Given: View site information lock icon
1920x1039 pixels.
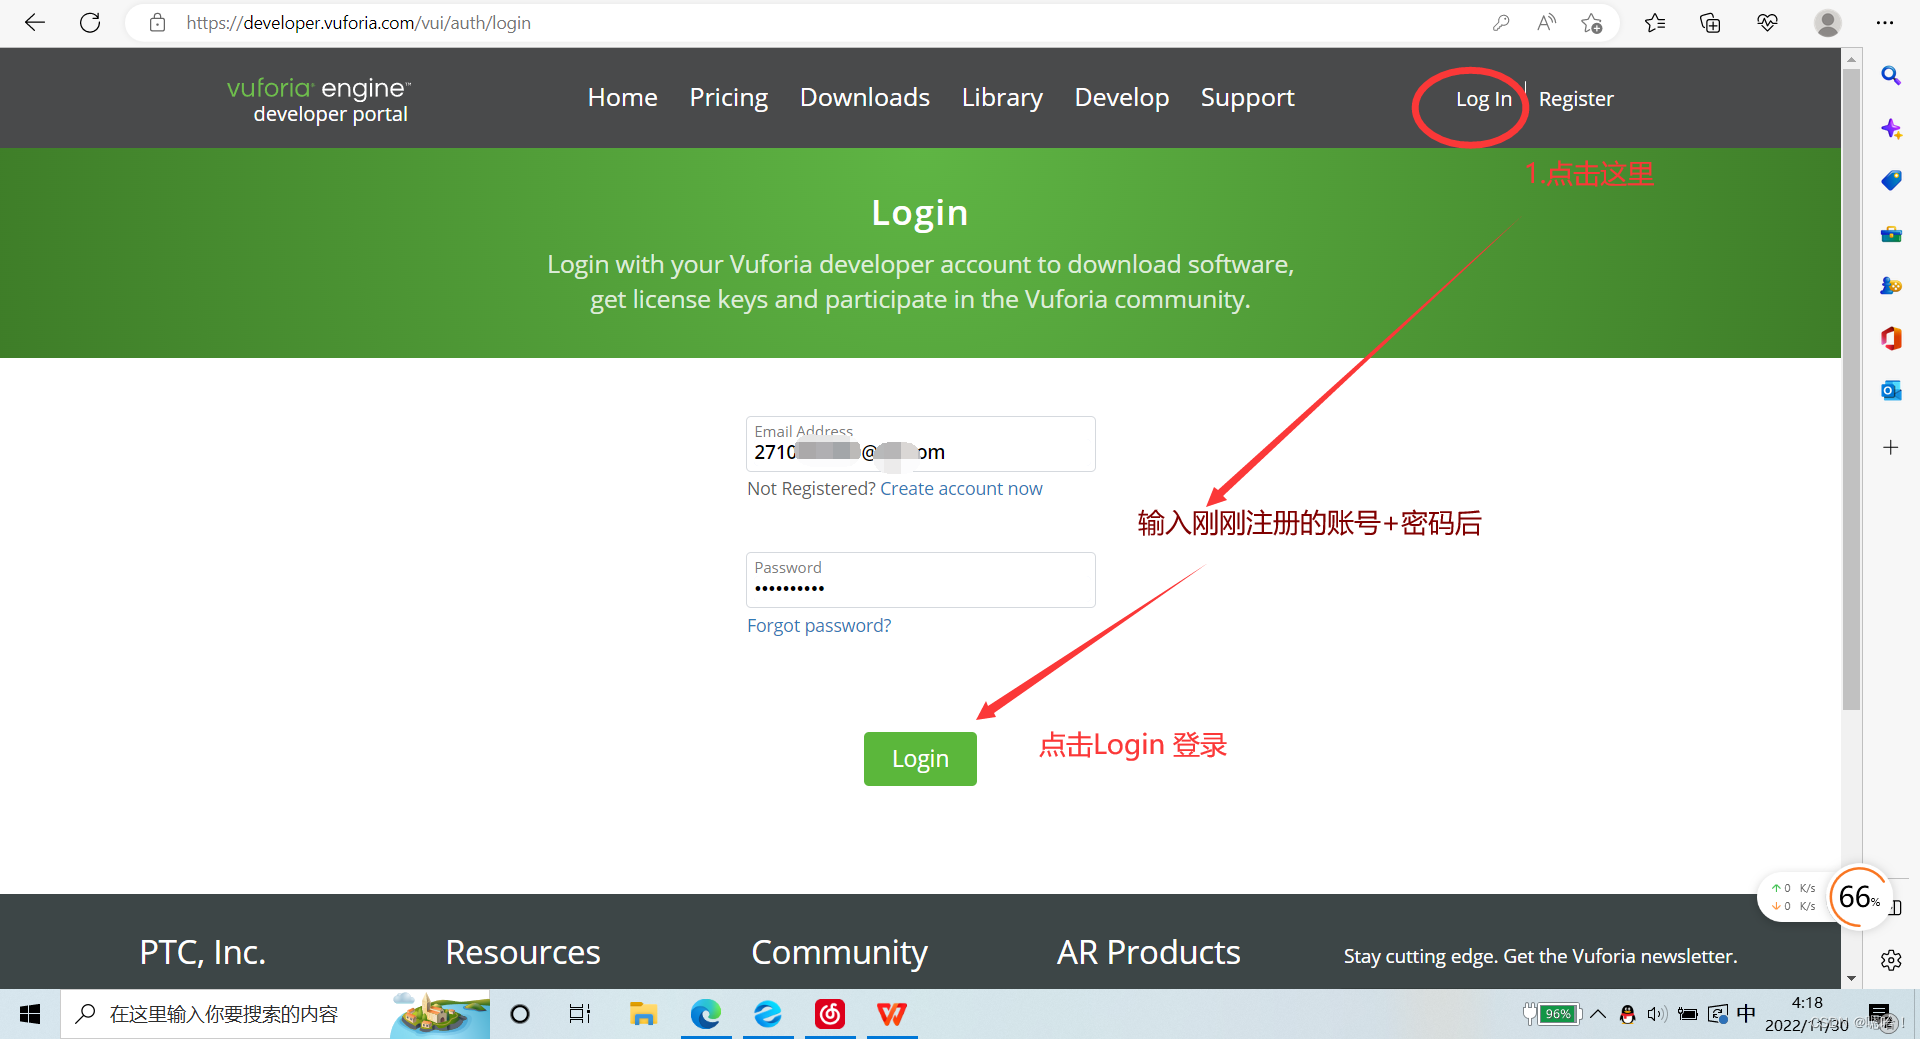Looking at the screenshot, I should [157, 23].
